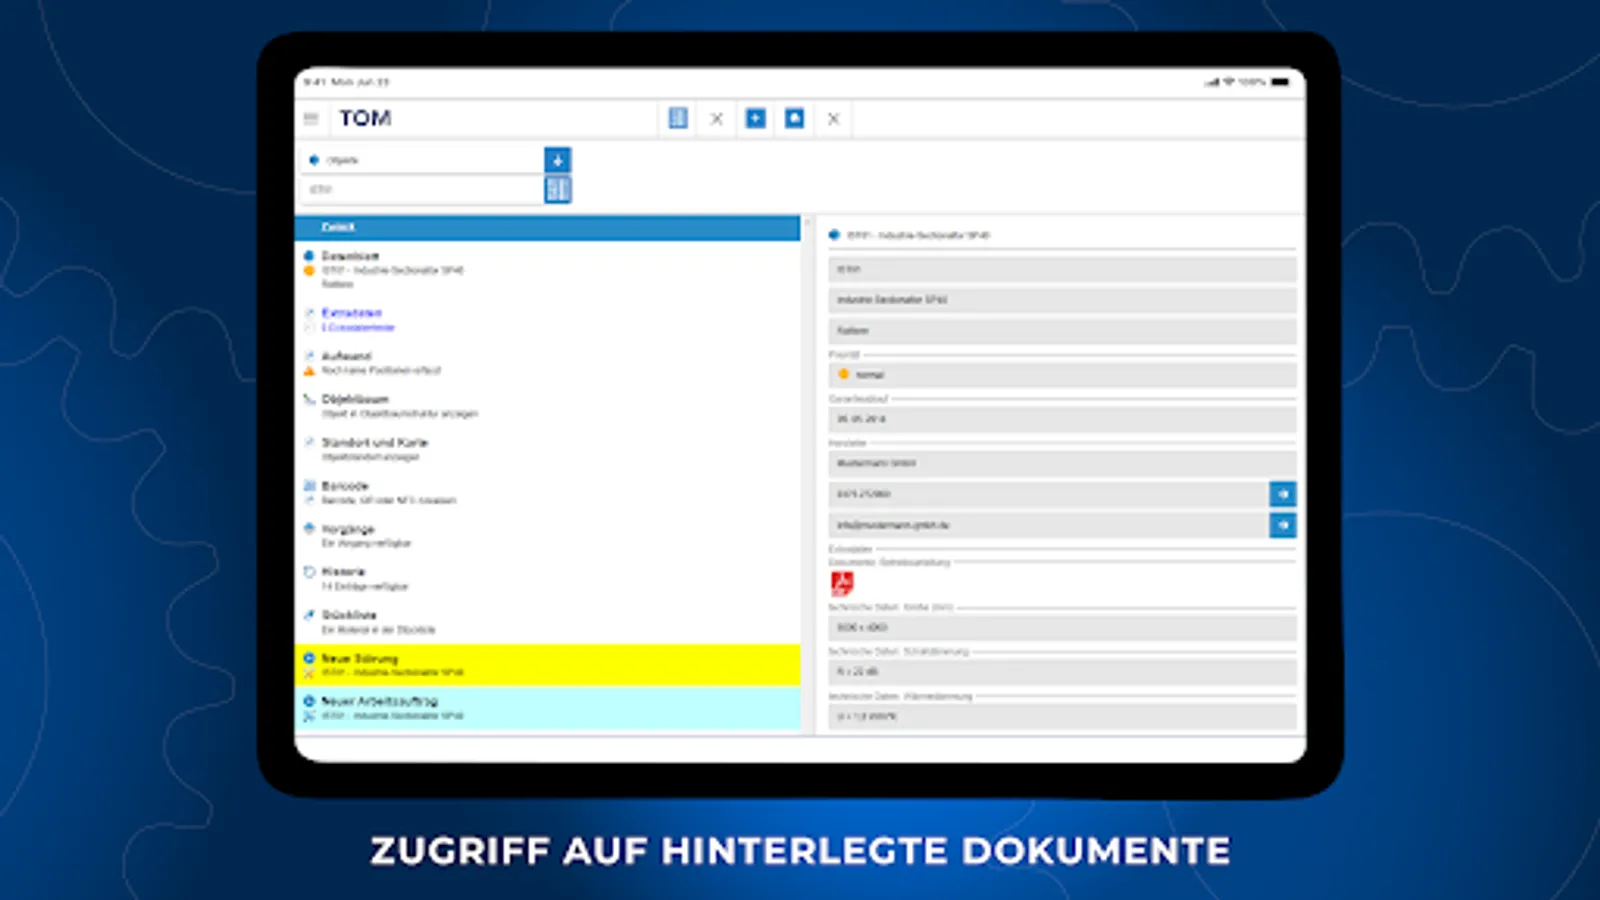Open the Vorgänge list entry
This screenshot has width=1600, height=900.
click(x=548, y=536)
